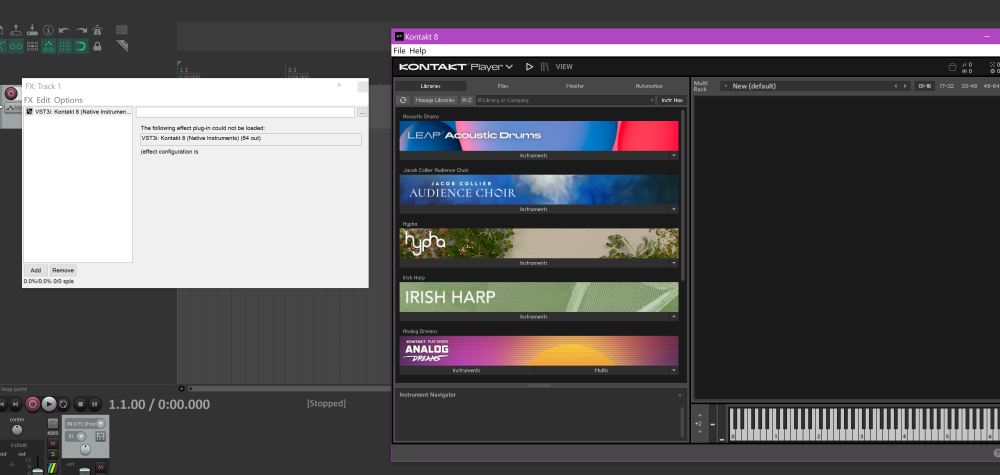Close the Instrument Navigator panel

coord(679,395)
